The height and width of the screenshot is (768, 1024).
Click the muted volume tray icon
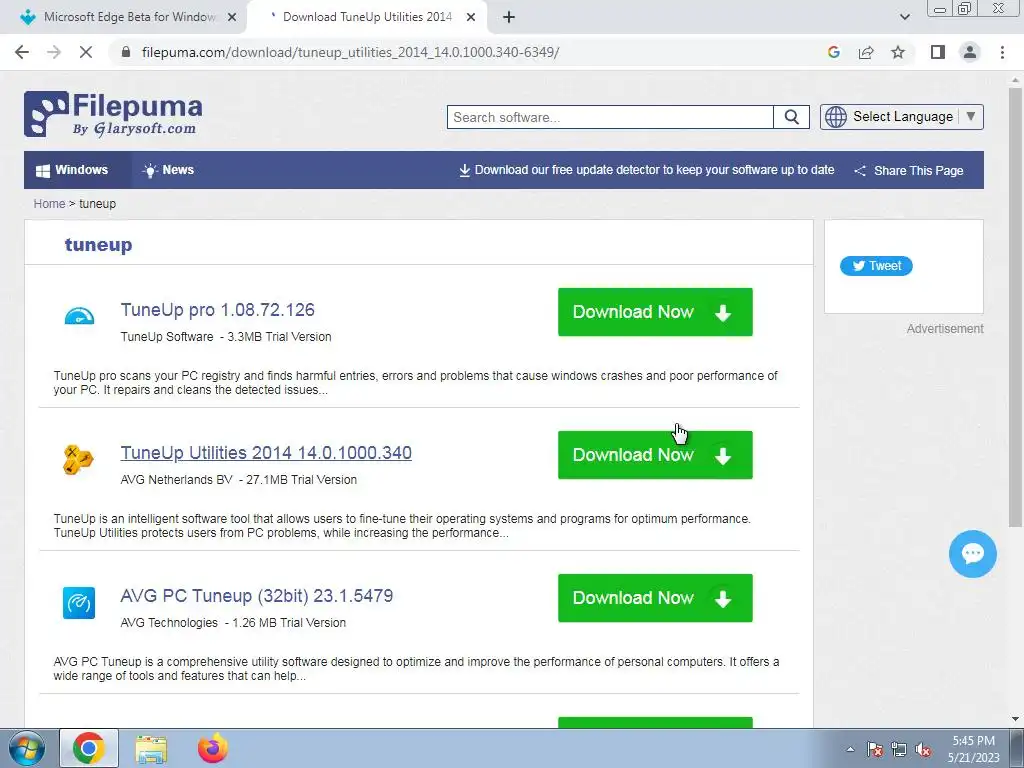pyautogui.click(x=923, y=749)
